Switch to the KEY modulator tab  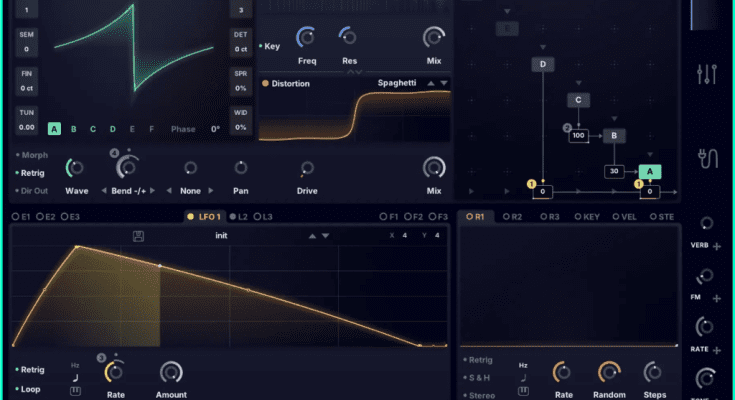(x=588, y=216)
